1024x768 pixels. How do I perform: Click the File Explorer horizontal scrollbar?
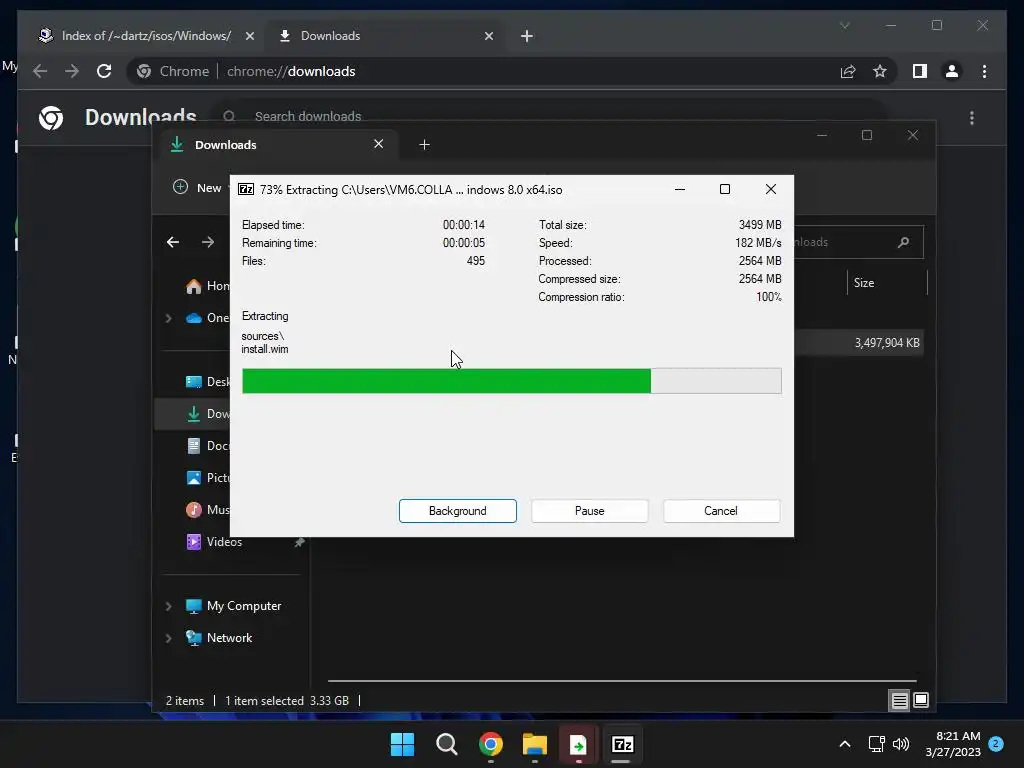tap(622, 680)
